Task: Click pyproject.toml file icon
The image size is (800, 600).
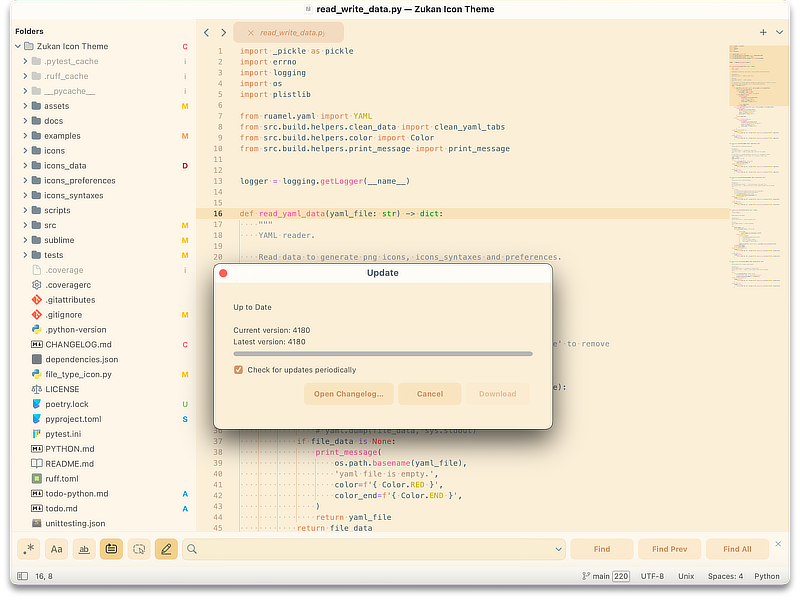Action: click(x=37, y=419)
